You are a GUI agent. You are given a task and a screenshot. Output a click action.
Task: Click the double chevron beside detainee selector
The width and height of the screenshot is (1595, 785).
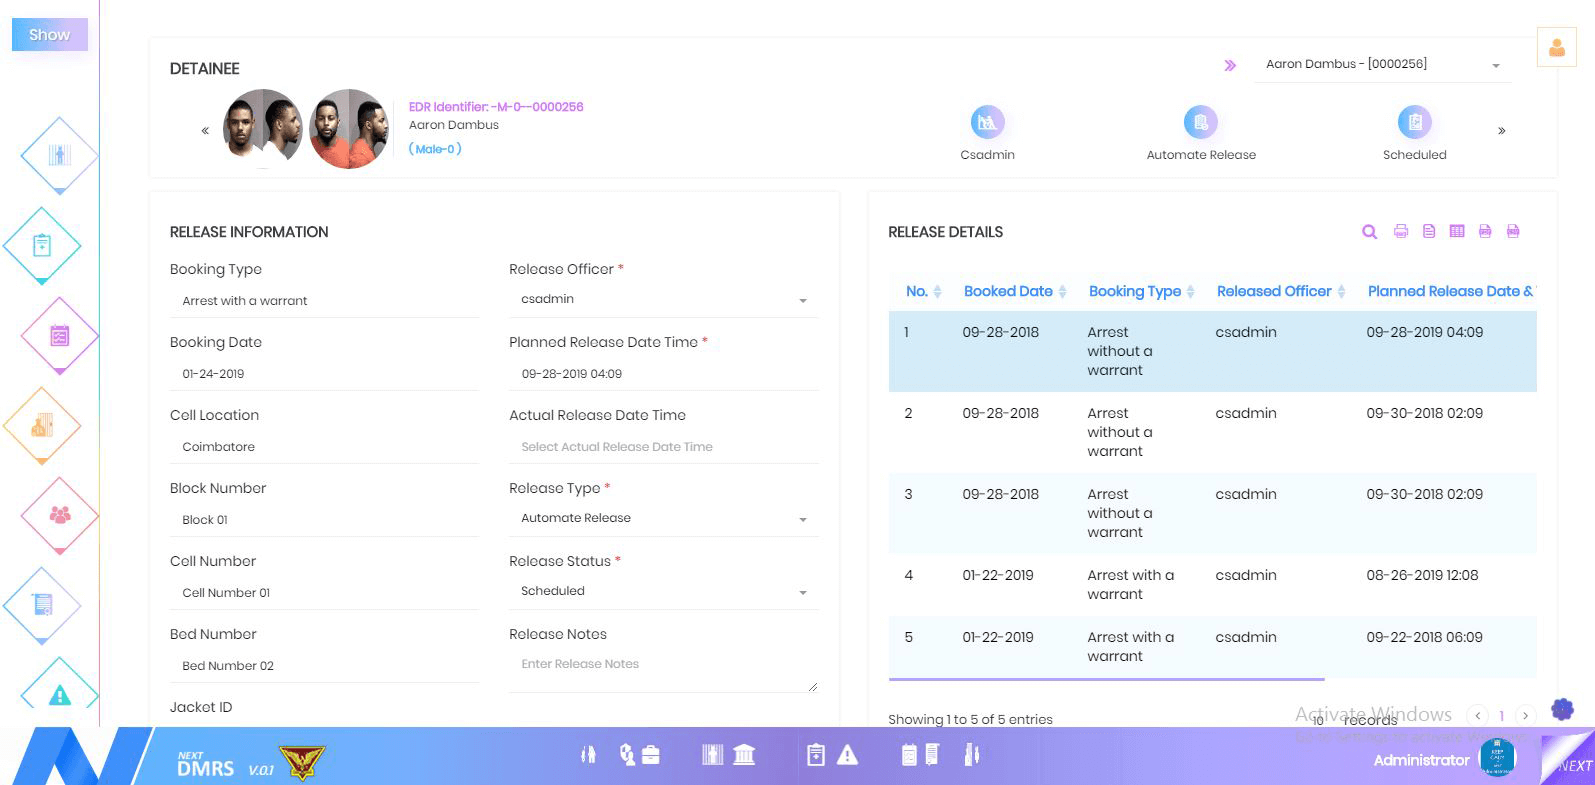click(x=1230, y=65)
